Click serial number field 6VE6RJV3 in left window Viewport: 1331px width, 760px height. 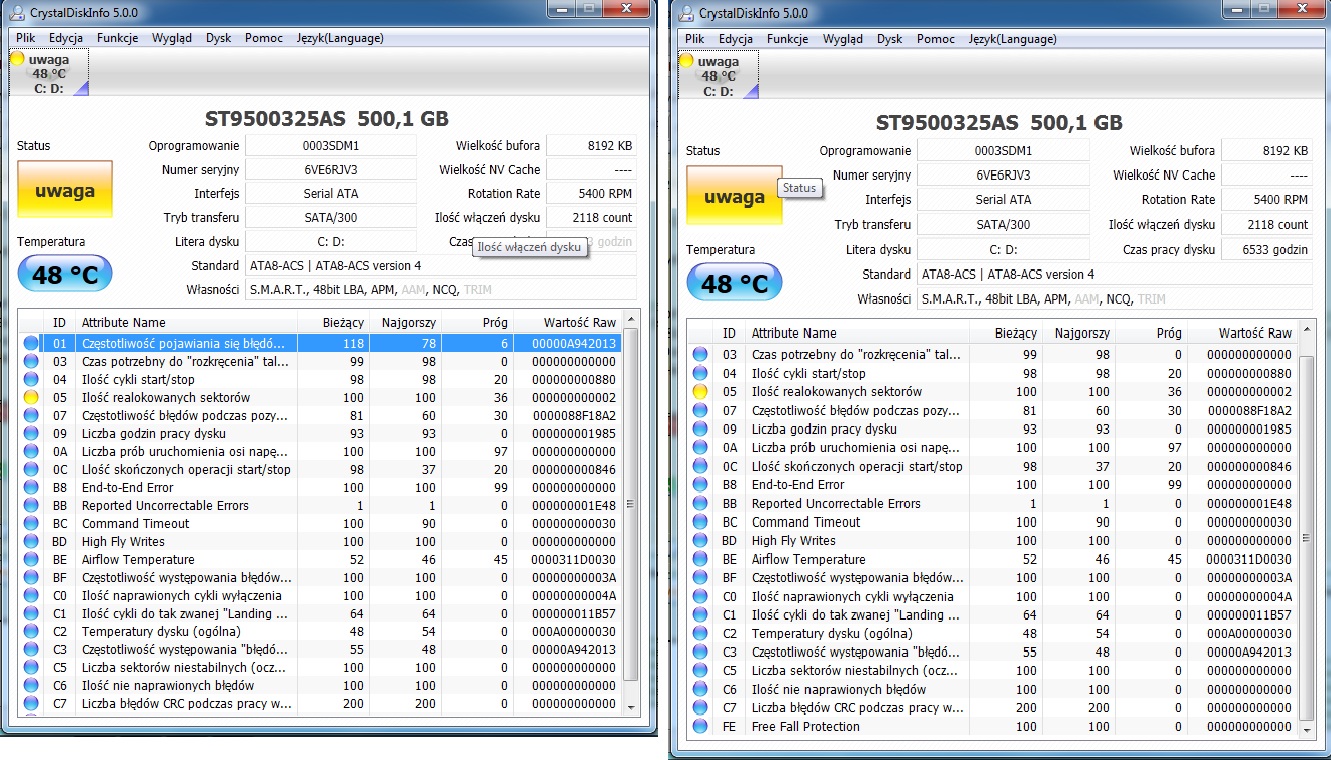click(331, 169)
